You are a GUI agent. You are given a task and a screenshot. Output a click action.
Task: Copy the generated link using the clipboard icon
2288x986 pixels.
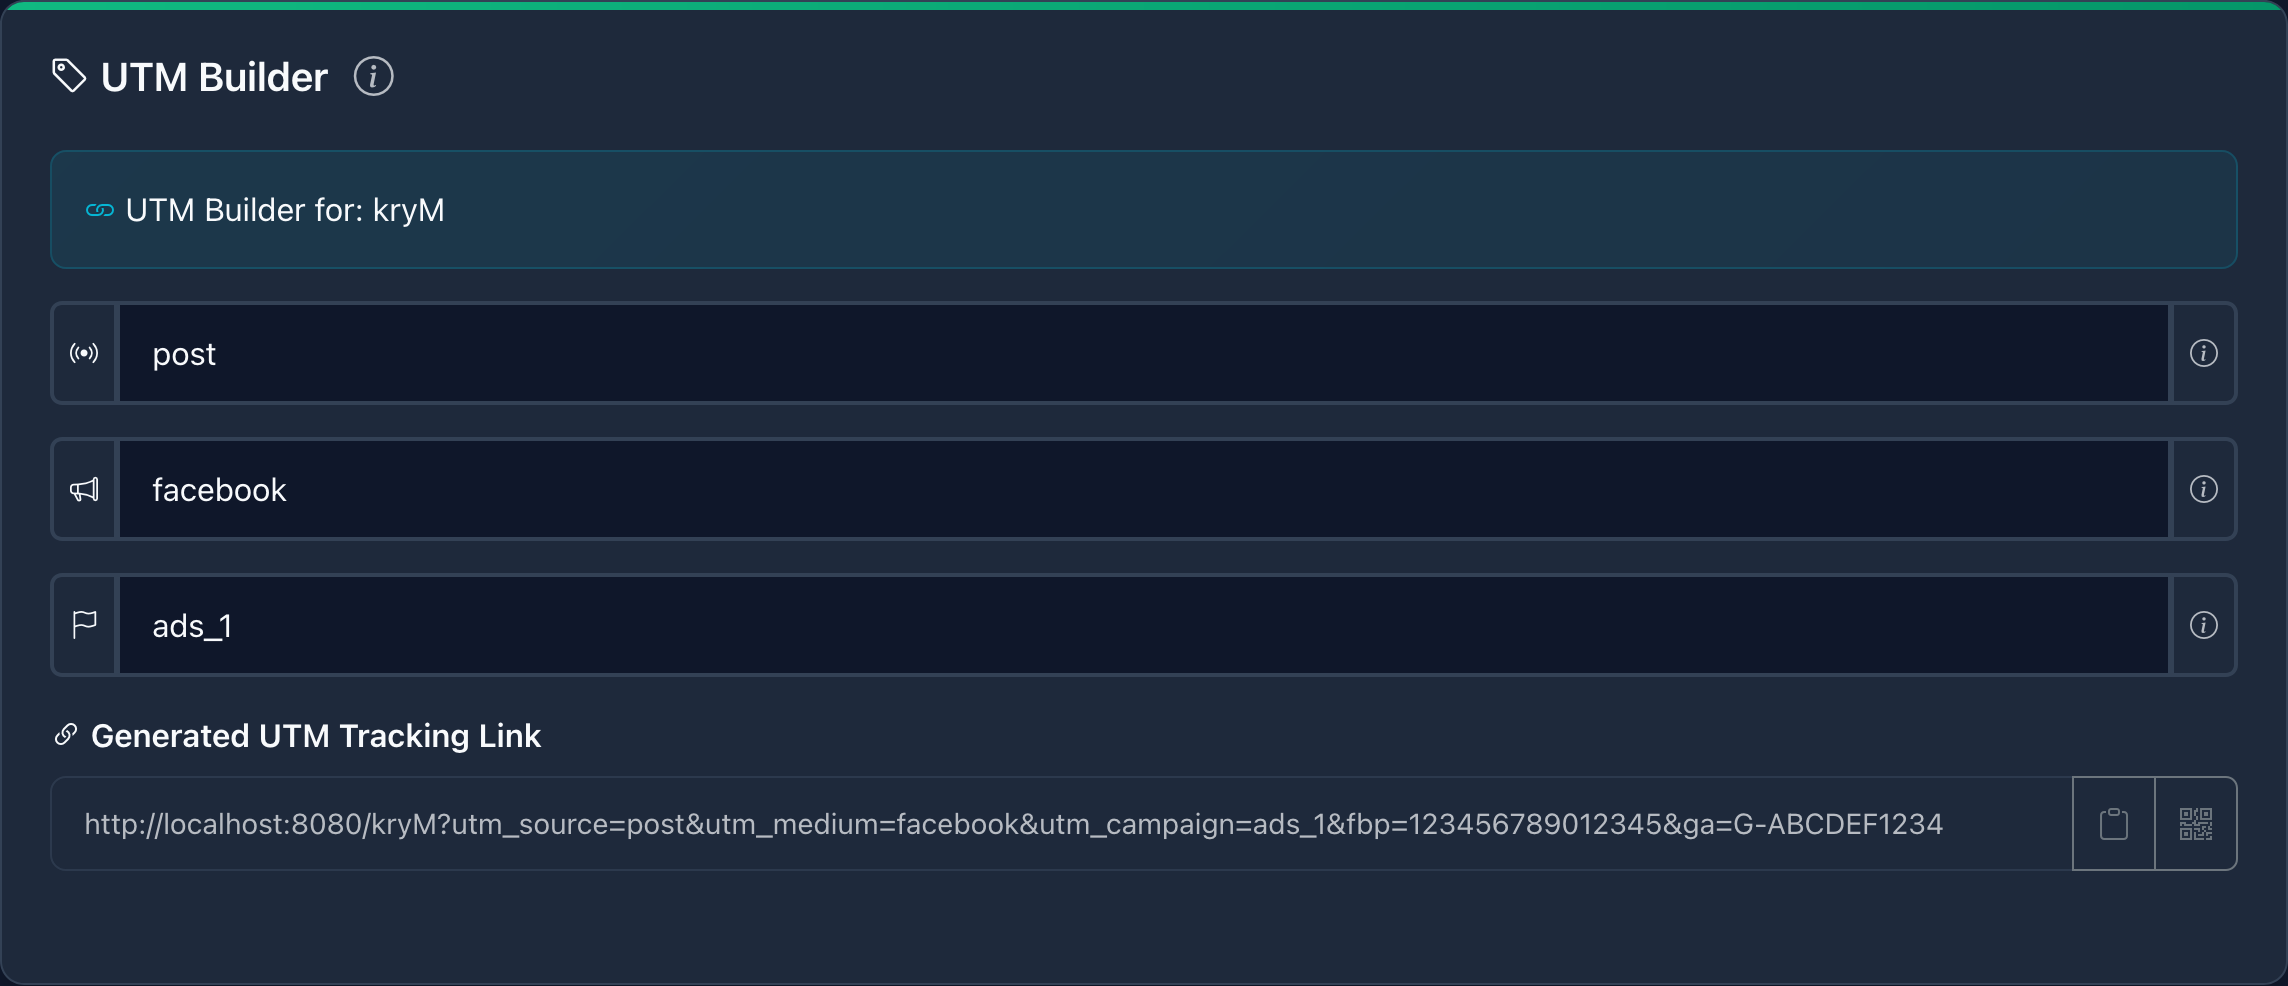pos(2112,822)
